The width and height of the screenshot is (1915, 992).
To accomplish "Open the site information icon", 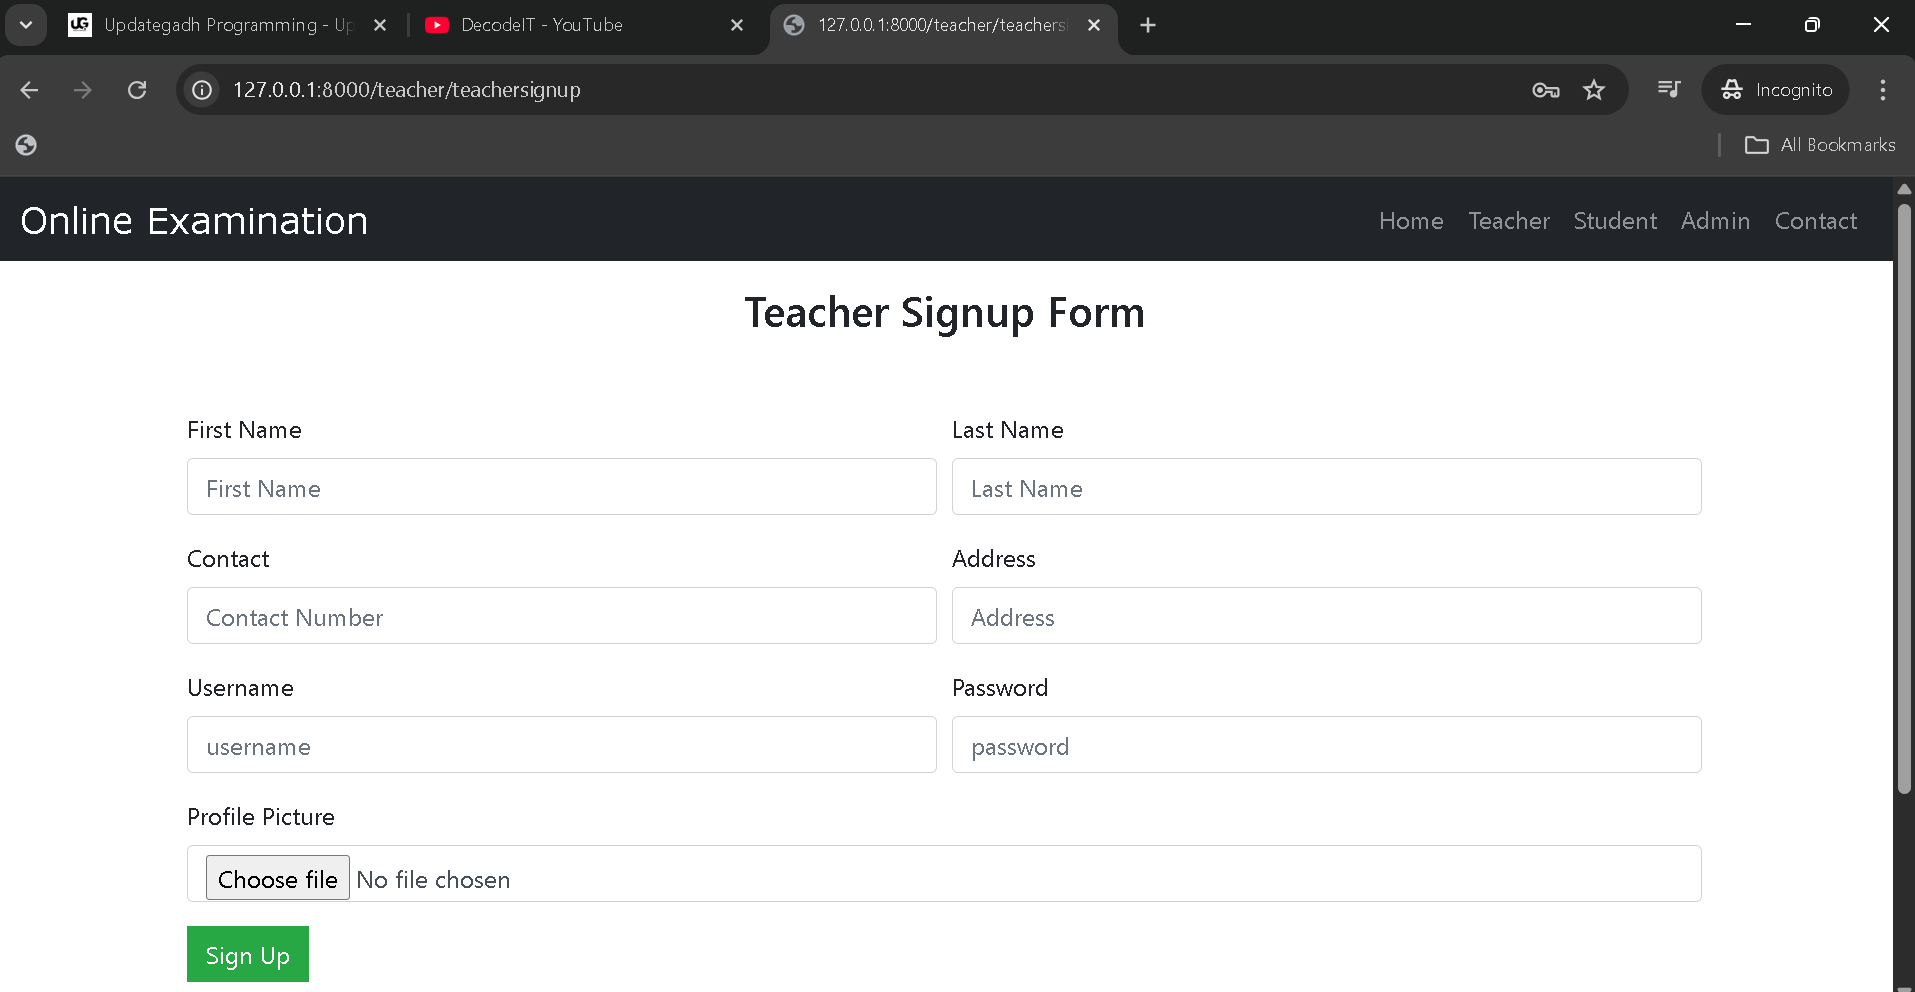I will pyautogui.click(x=202, y=90).
